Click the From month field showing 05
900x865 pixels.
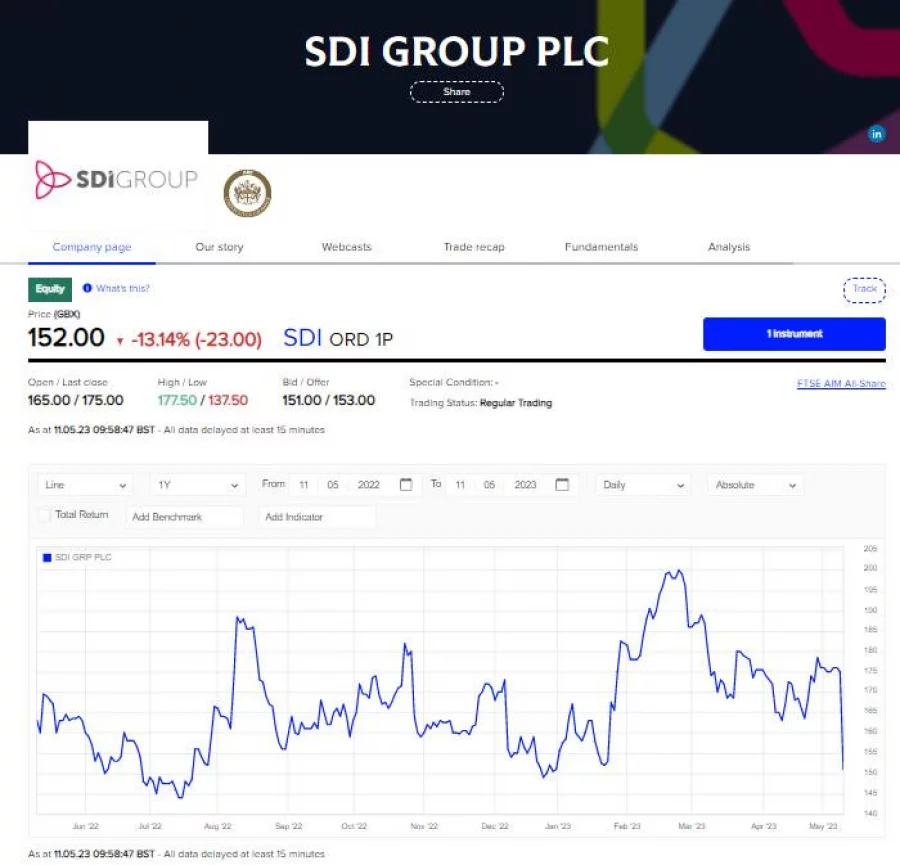click(333, 485)
